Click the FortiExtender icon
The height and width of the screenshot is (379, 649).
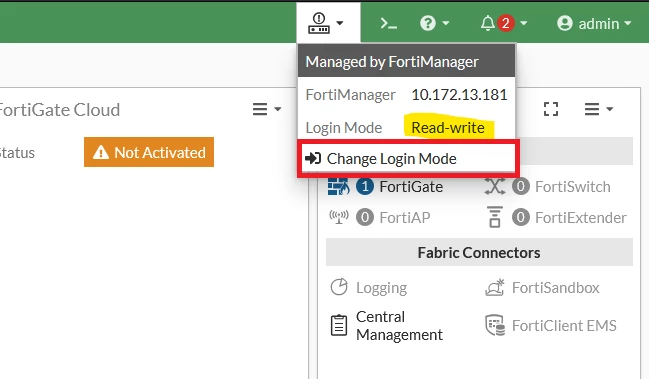495,217
